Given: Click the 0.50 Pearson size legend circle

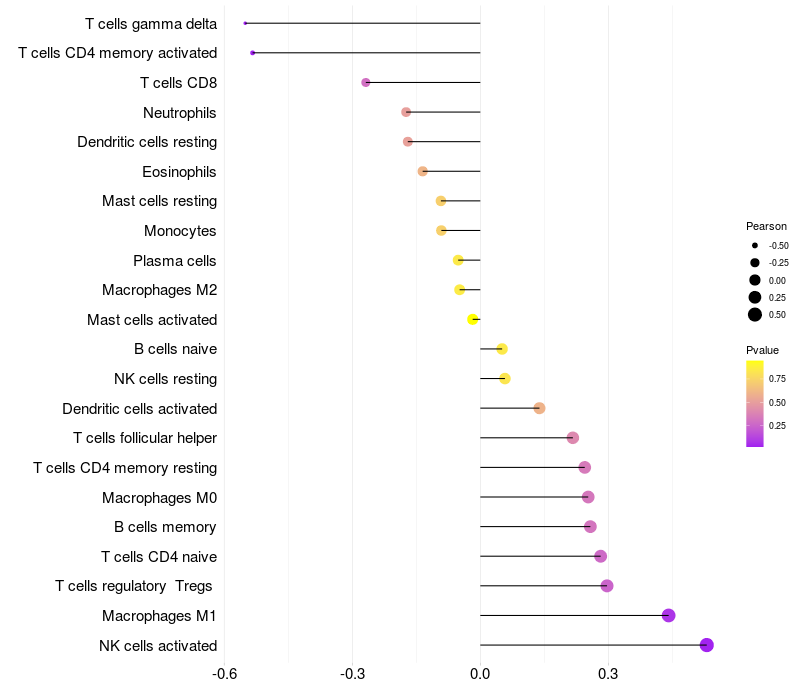Looking at the screenshot, I should (755, 315).
